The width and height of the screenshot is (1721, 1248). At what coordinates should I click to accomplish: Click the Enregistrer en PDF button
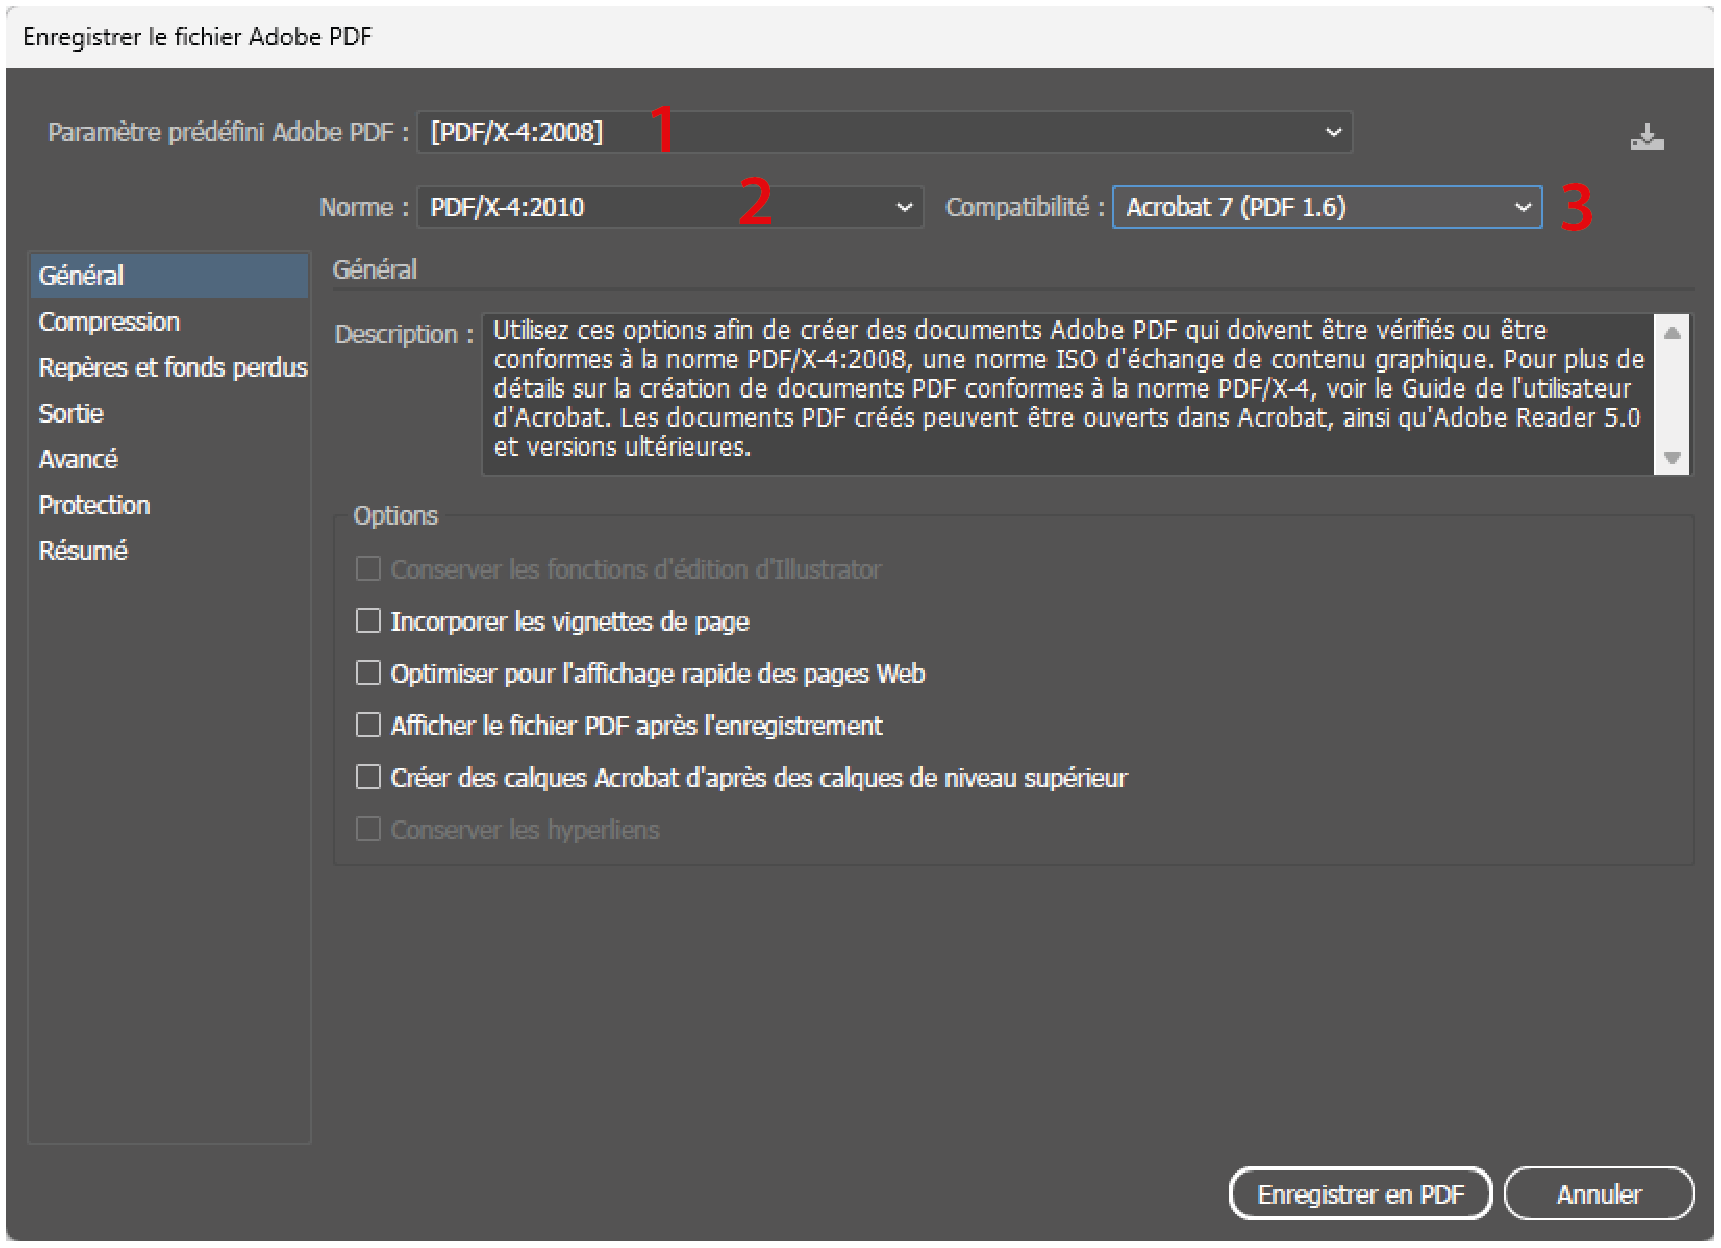coord(1359,1194)
